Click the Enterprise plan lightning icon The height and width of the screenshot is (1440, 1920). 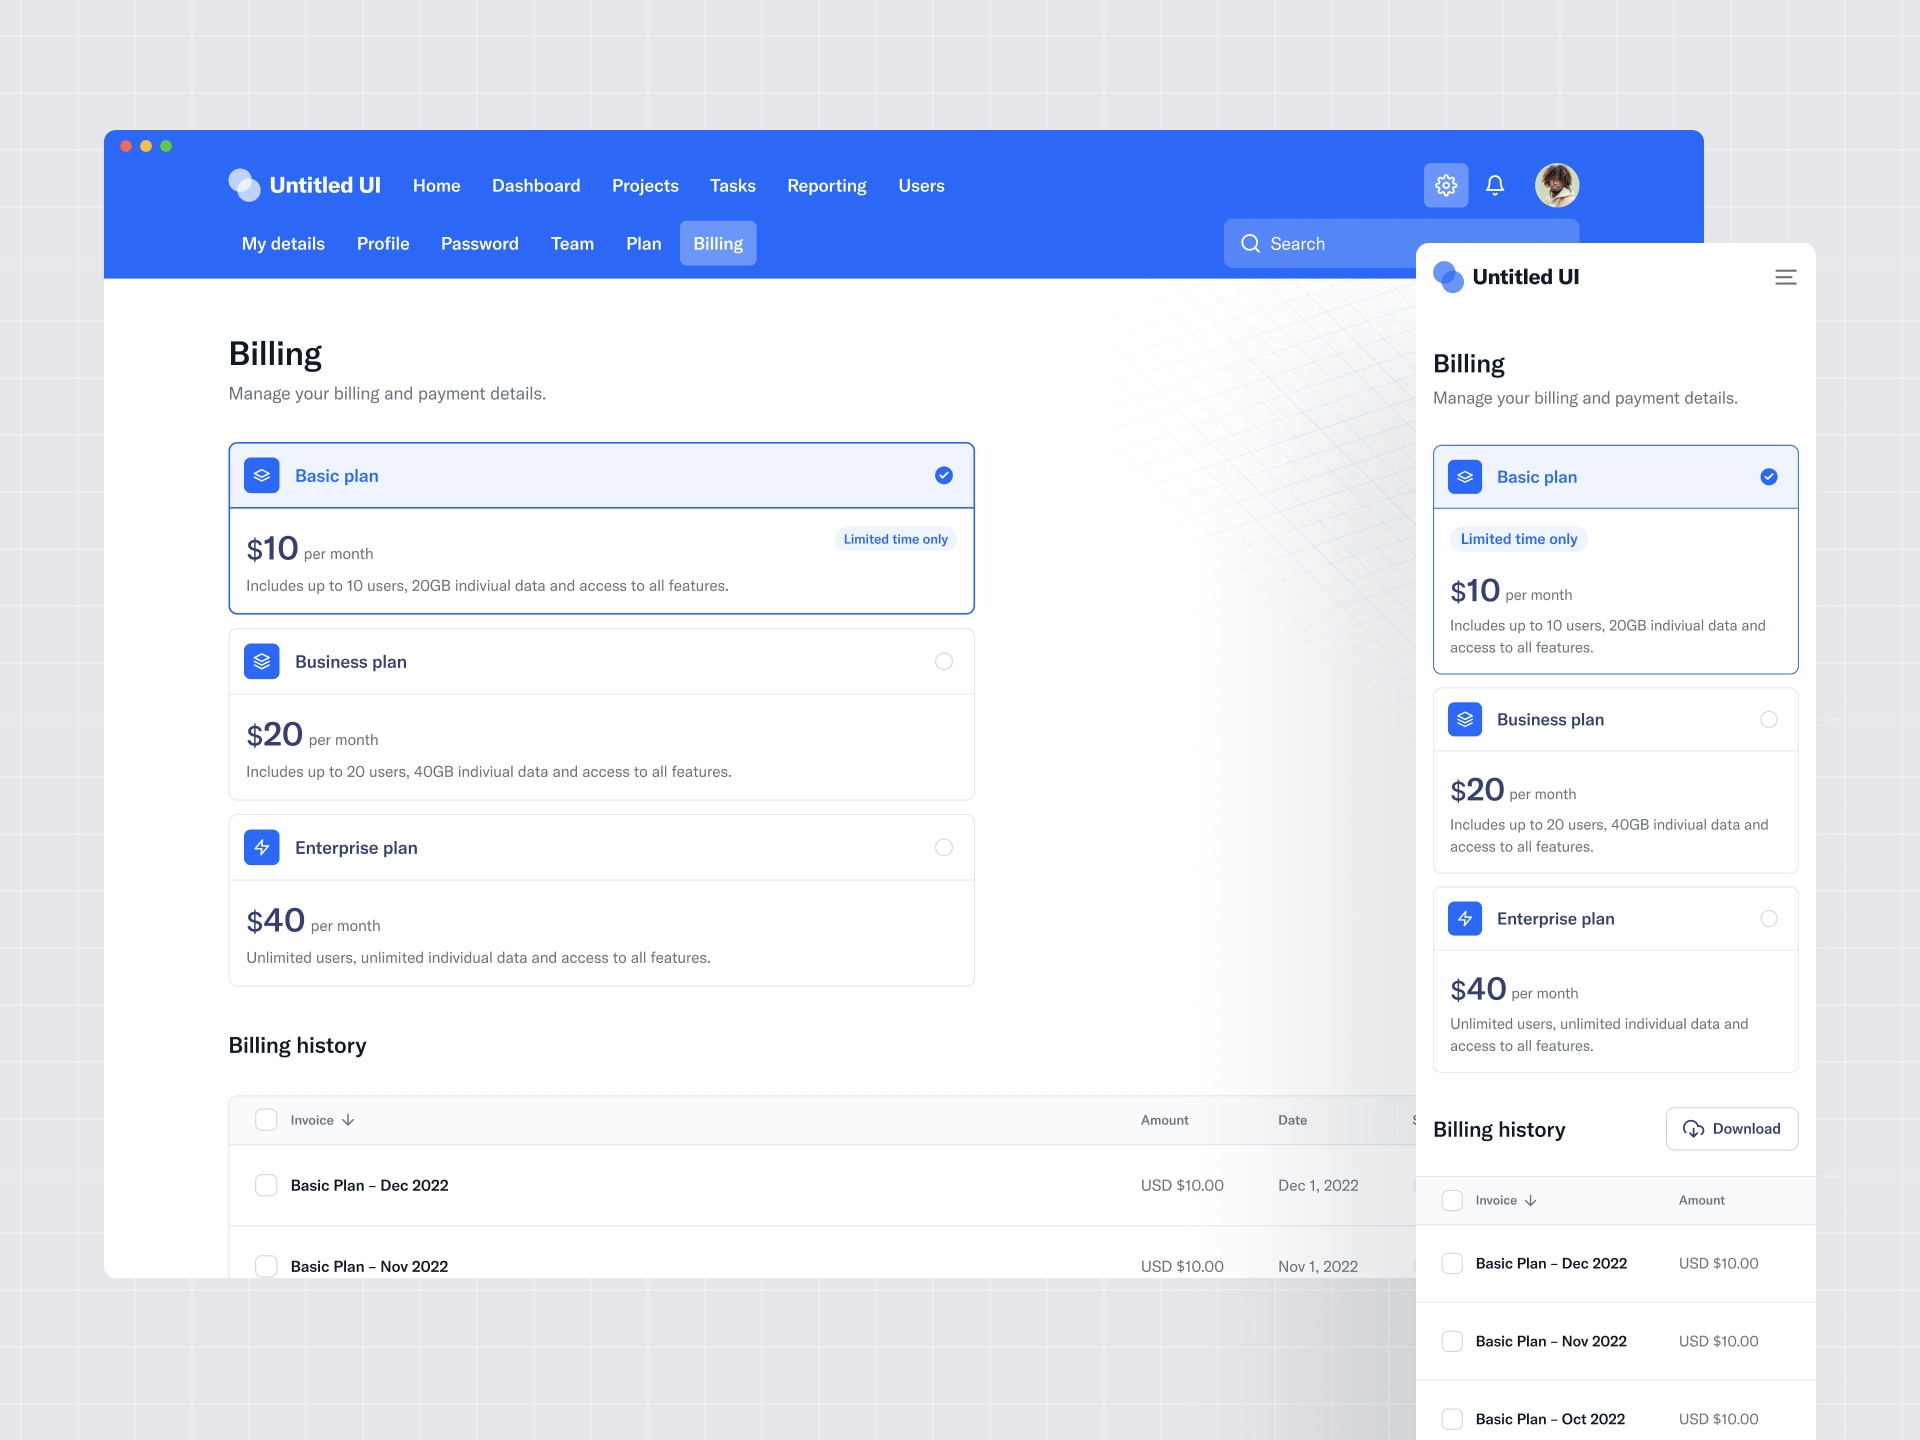pos(261,847)
